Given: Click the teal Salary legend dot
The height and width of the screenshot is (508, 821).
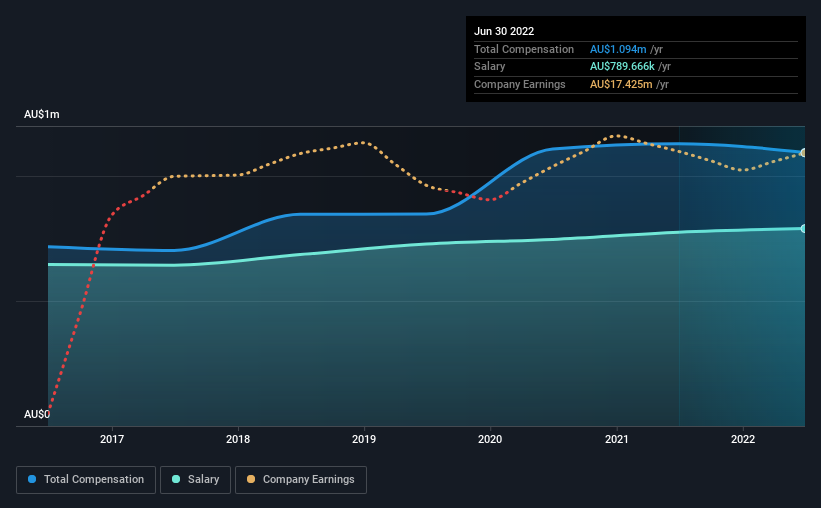Looking at the screenshot, I should tap(176, 479).
